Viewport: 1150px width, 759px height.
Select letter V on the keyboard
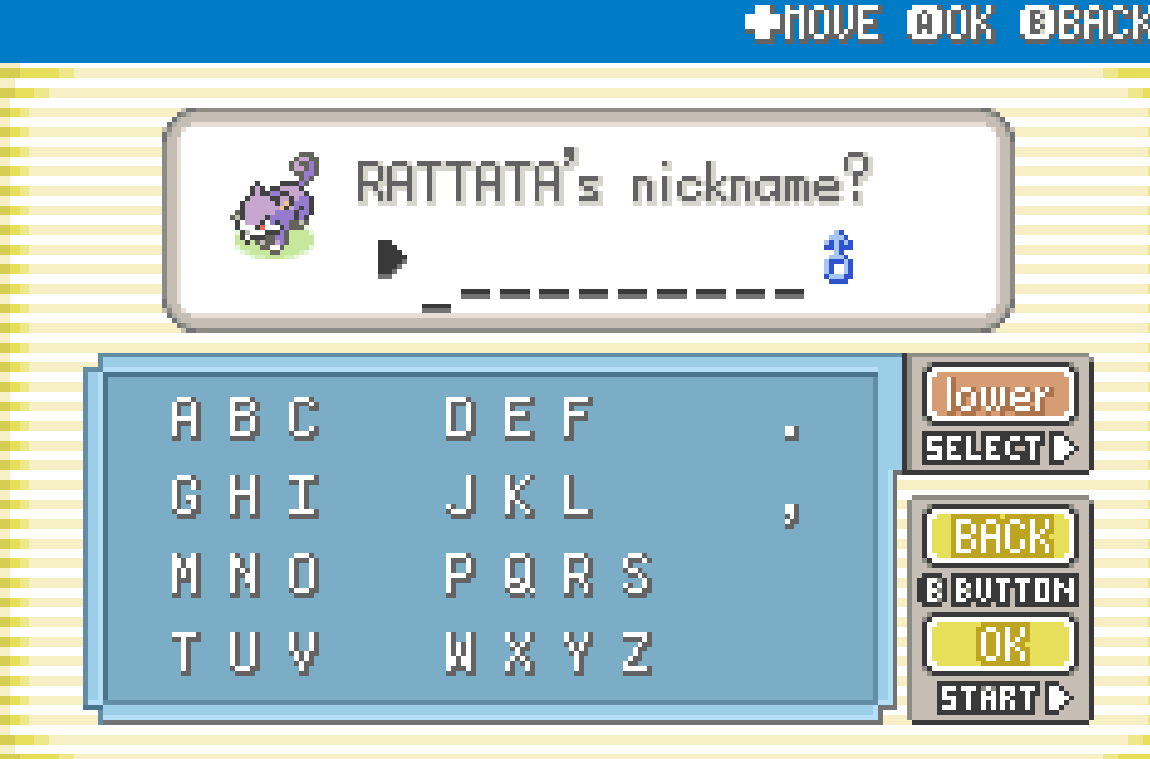click(304, 653)
